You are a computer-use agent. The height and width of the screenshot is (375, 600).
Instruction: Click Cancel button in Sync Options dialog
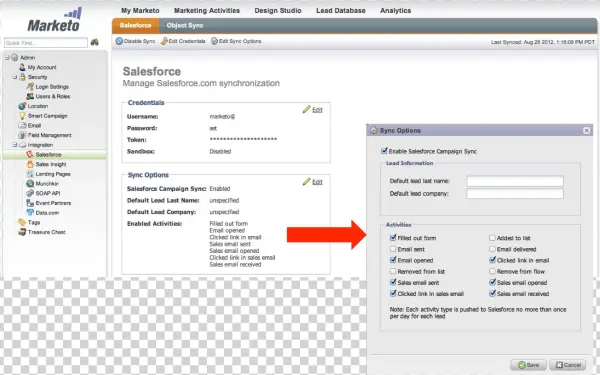(568, 365)
